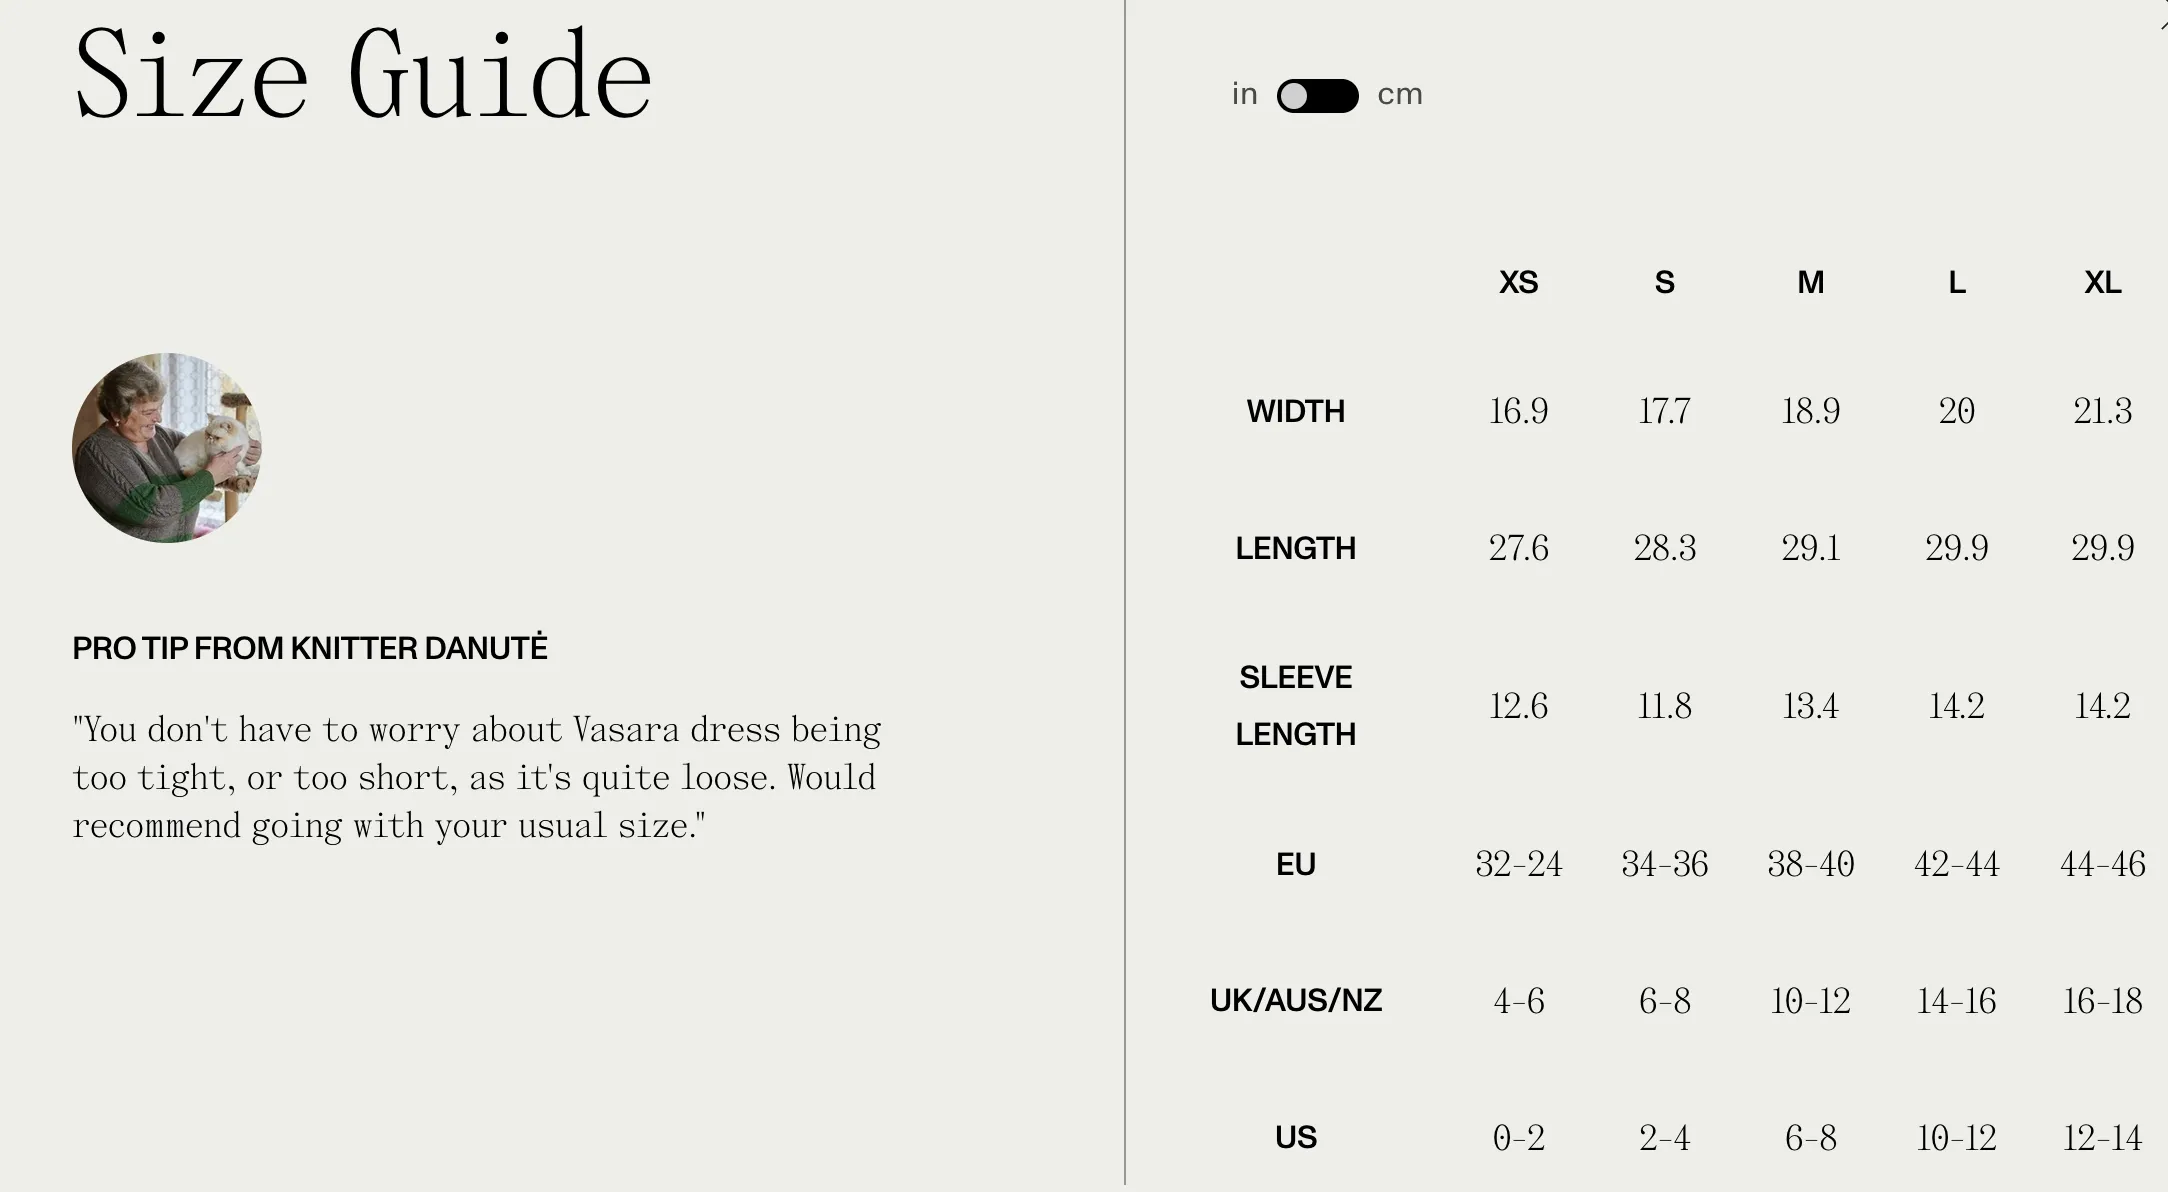The image size is (2168, 1192).
Task: Click the EU row label
Action: (x=1295, y=864)
